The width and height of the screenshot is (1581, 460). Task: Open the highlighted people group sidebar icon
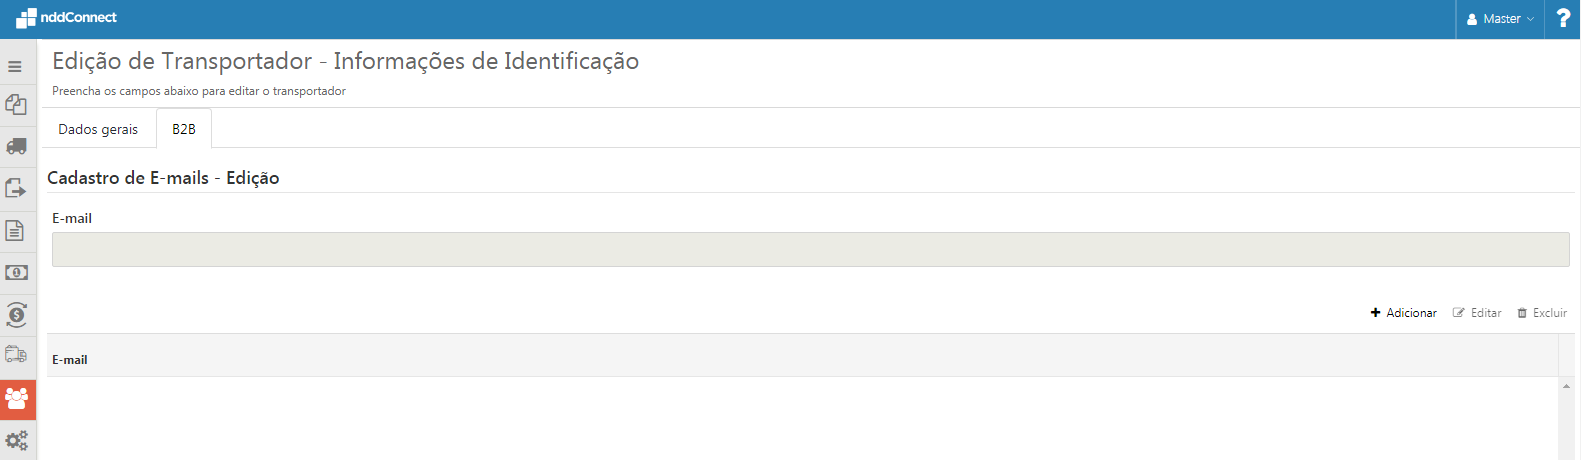[x=17, y=399]
